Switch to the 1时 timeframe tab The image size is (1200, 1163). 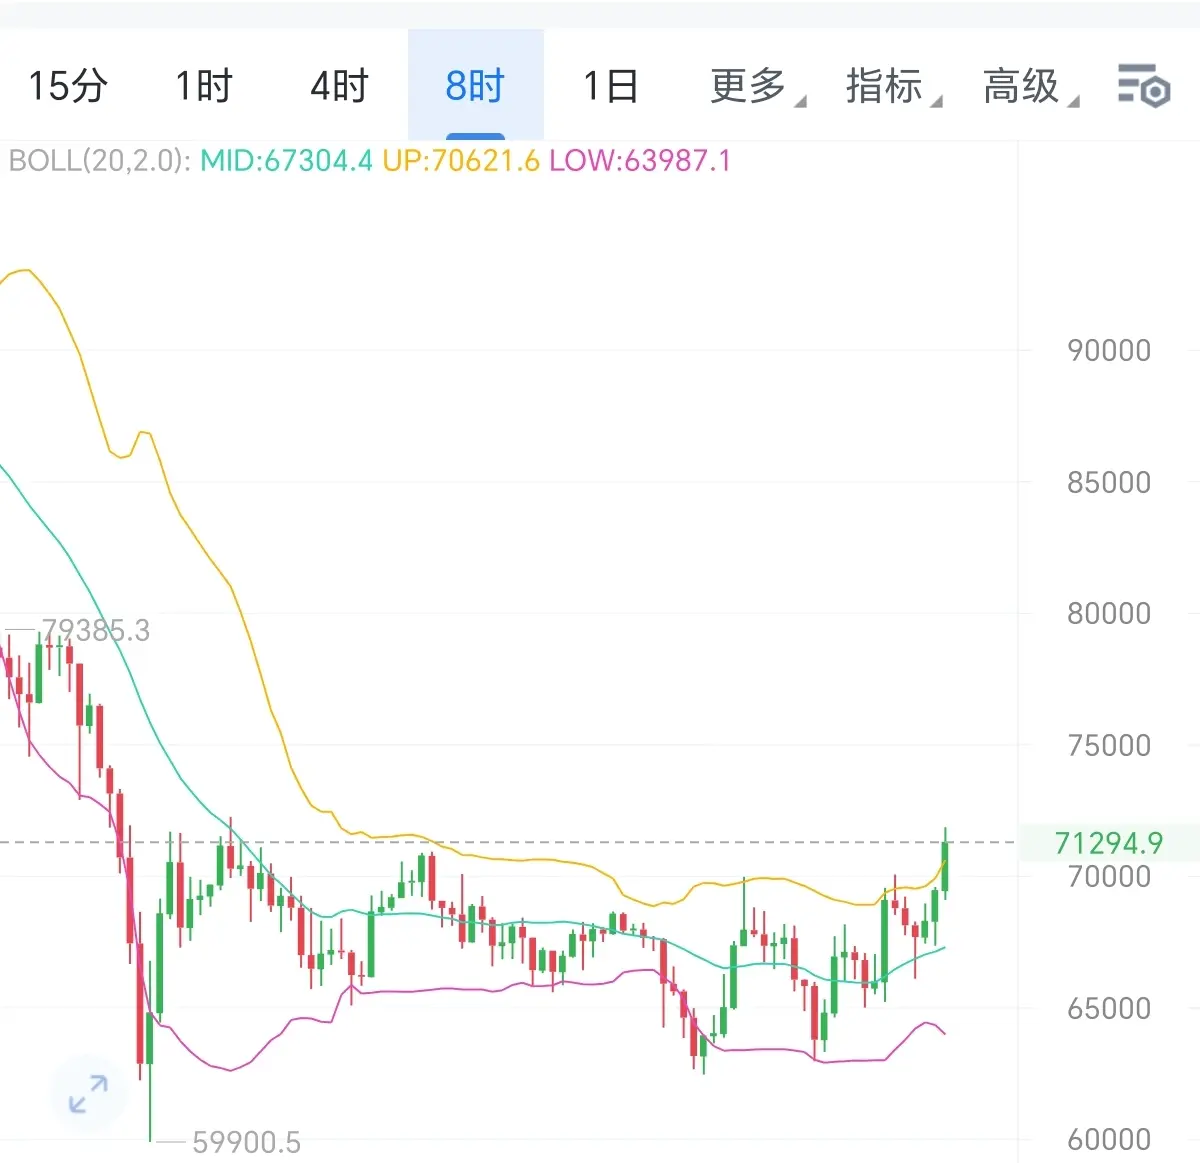[x=203, y=85]
